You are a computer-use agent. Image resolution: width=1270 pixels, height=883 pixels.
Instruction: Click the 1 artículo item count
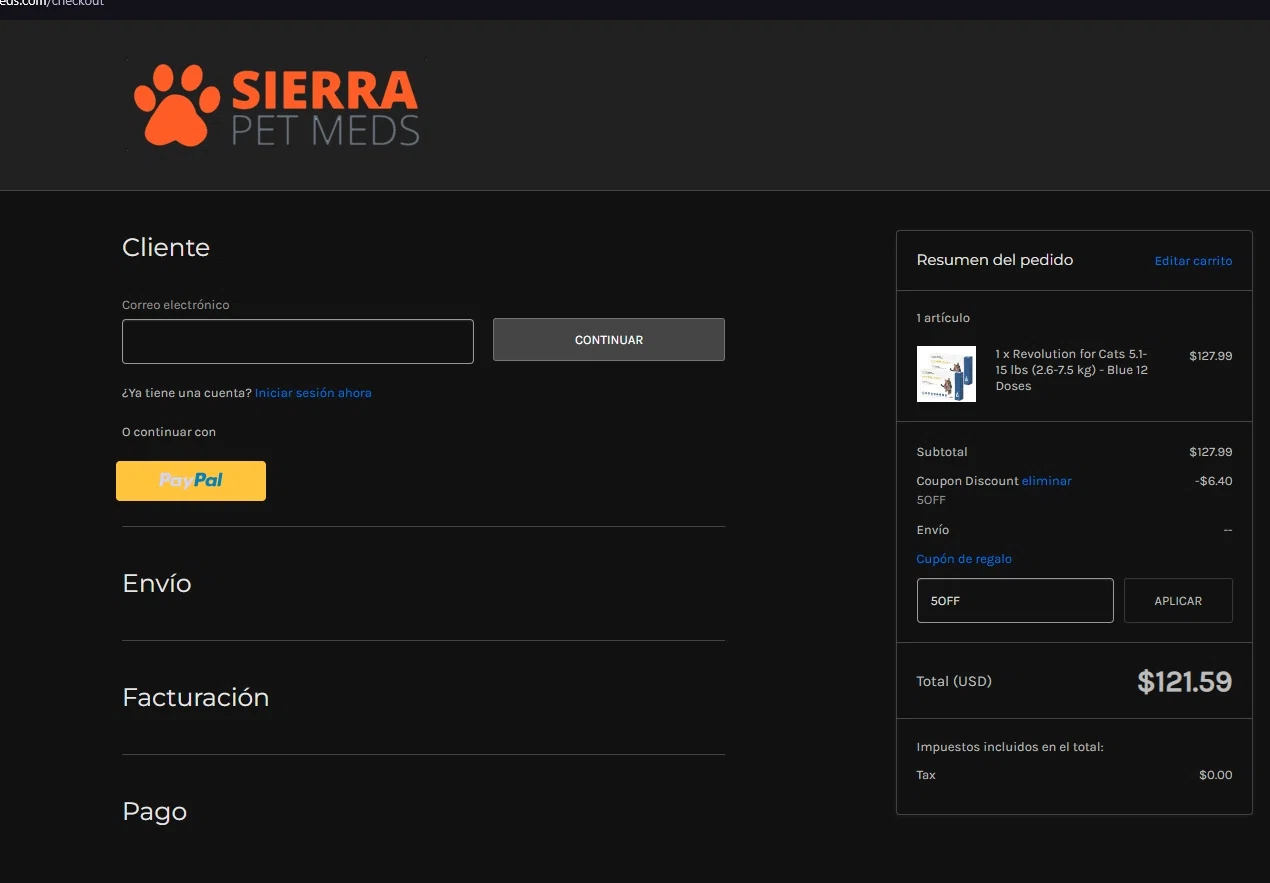(943, 318)
